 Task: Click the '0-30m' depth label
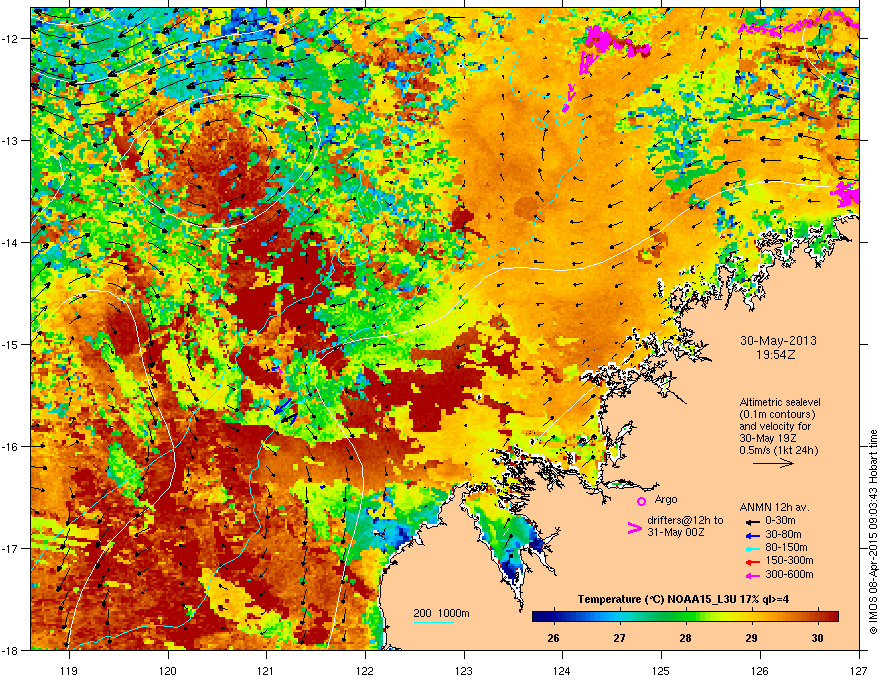[780, 521]
